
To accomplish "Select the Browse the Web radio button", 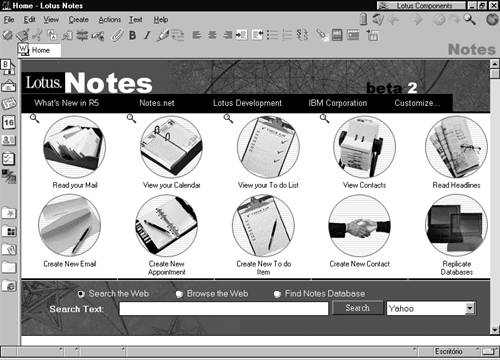I will [x=179, y=294].
